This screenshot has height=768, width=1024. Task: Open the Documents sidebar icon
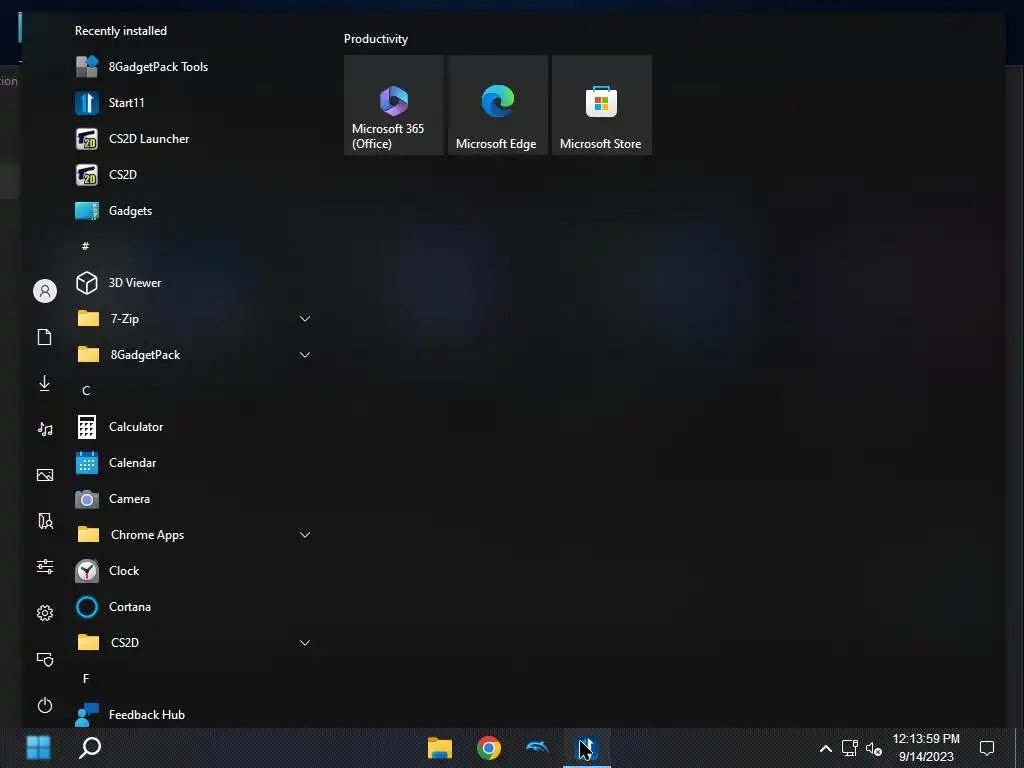pos(45,337)
